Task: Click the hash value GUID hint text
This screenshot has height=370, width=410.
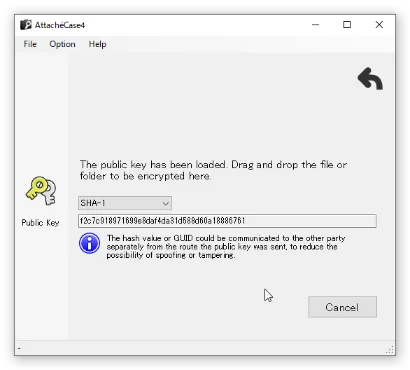Action: (x=226, y=247)
